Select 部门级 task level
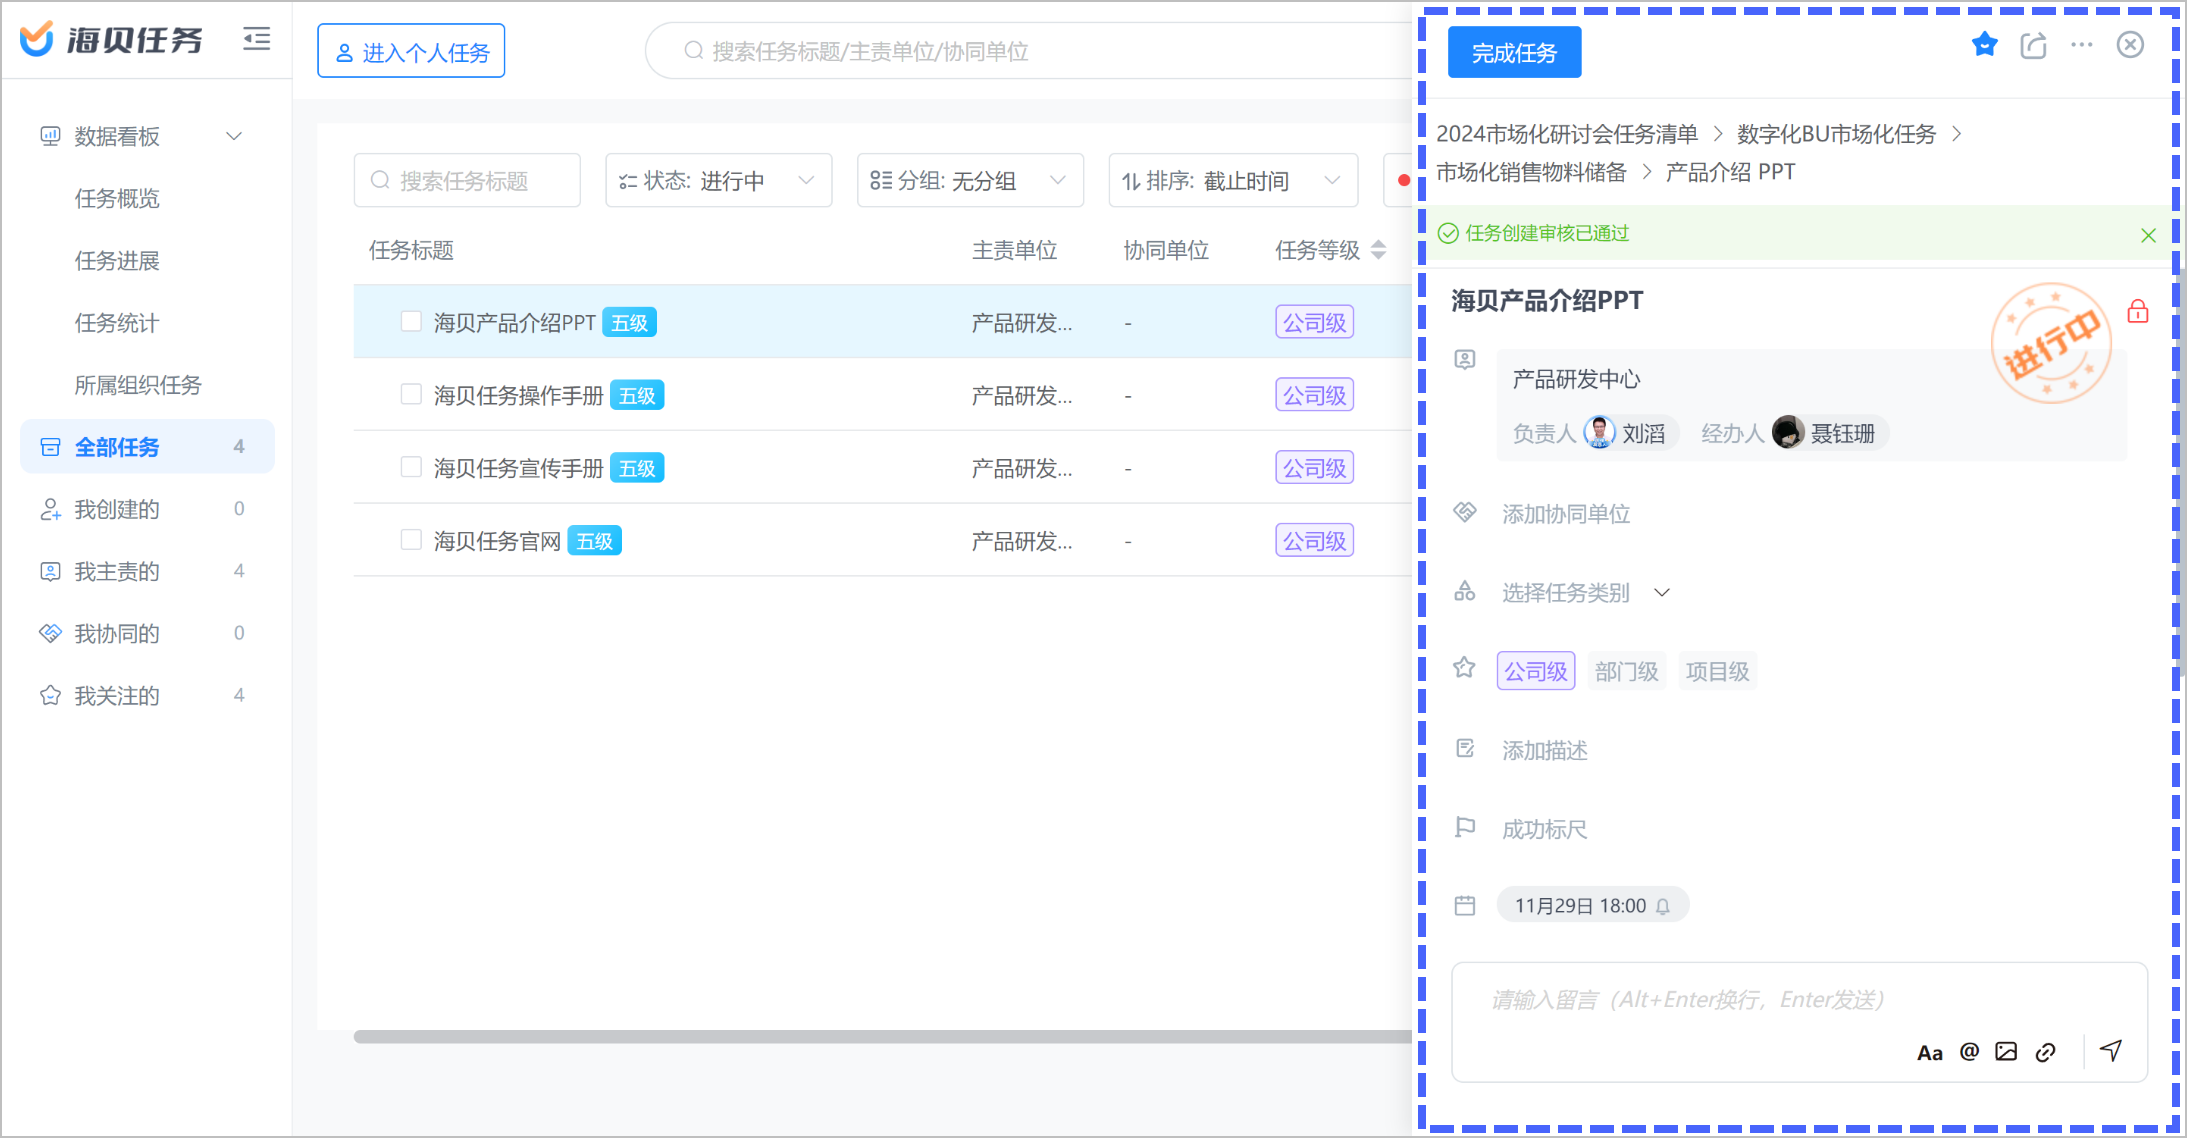 1626,671
